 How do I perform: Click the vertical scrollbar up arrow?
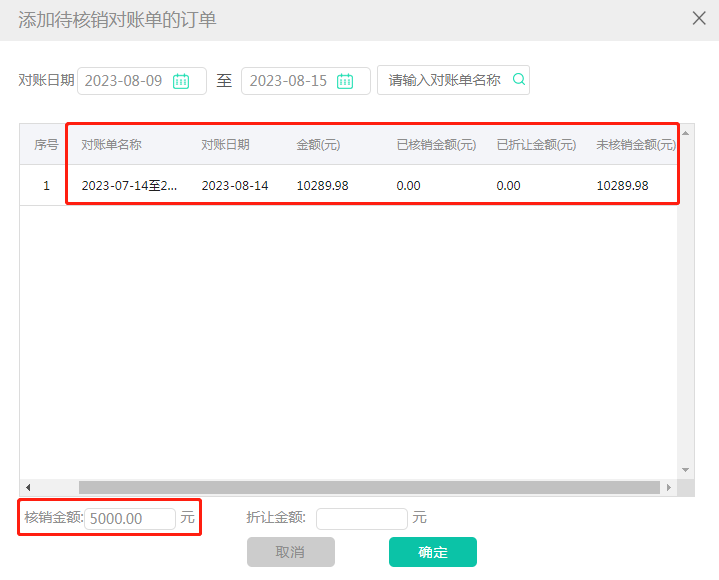click(686, 133)
